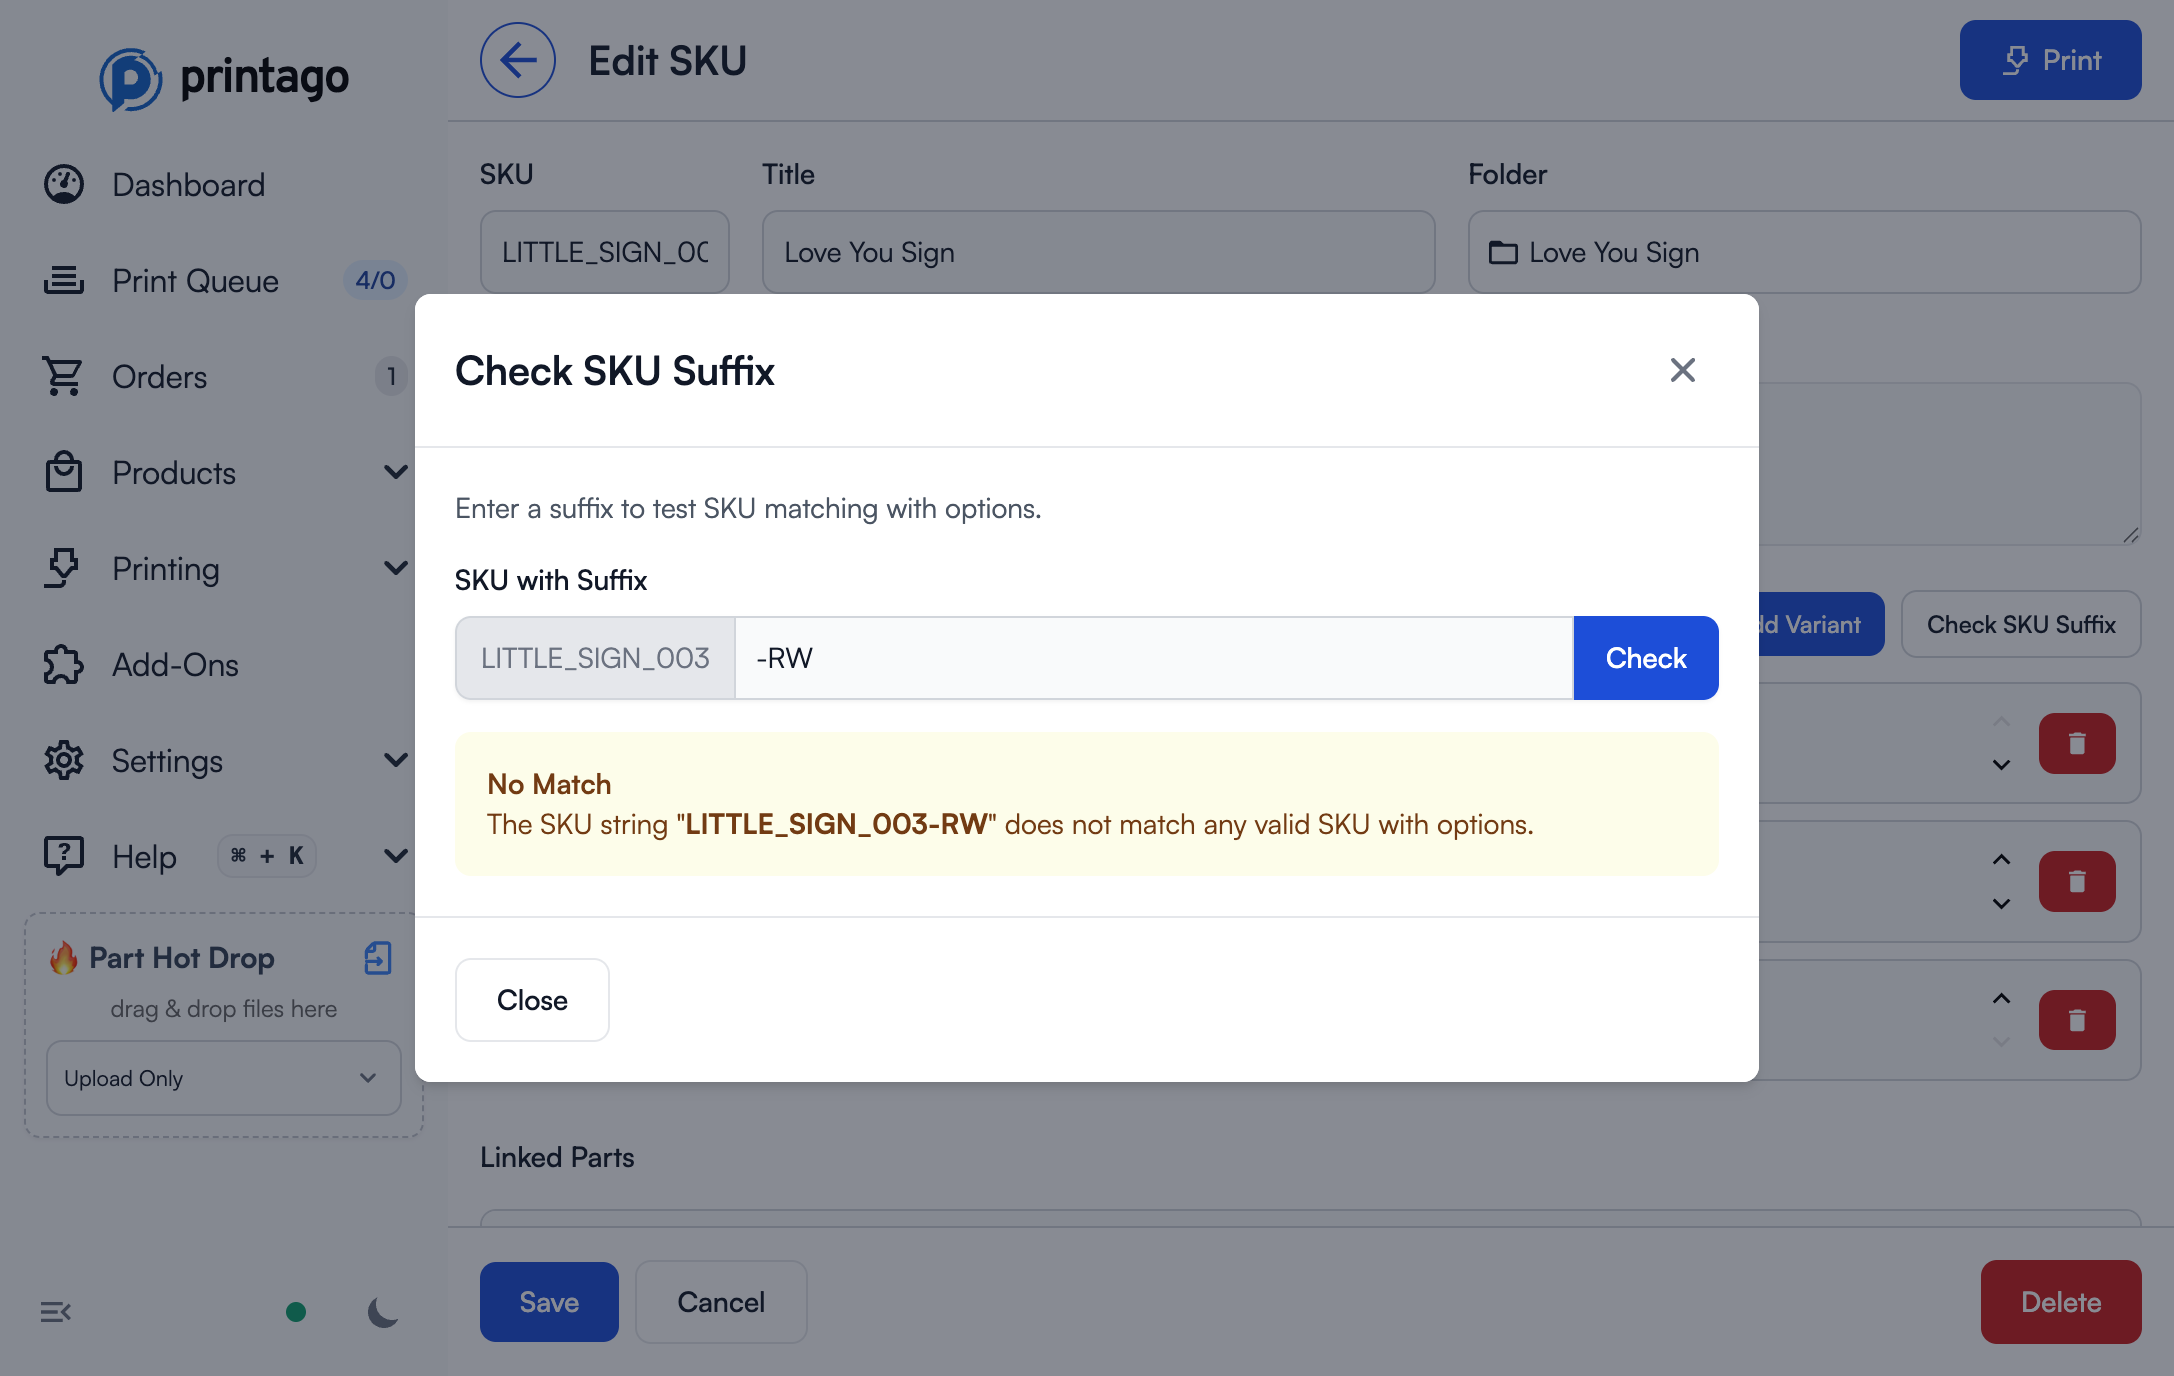Select Add-Ons in the sidebar

(175, 665)
